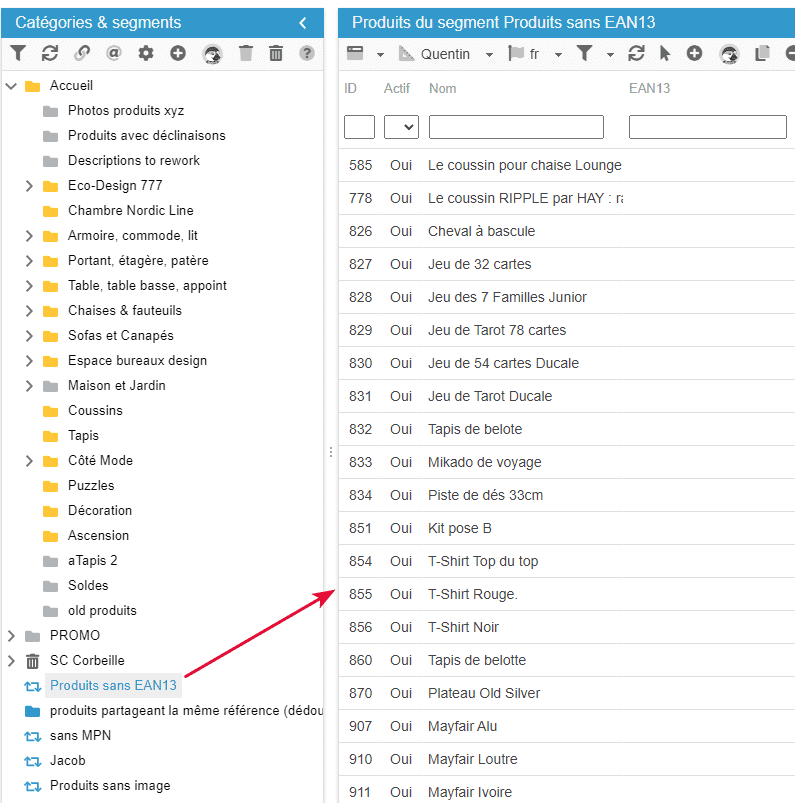Click the help question mark icon

click(307, 53)
